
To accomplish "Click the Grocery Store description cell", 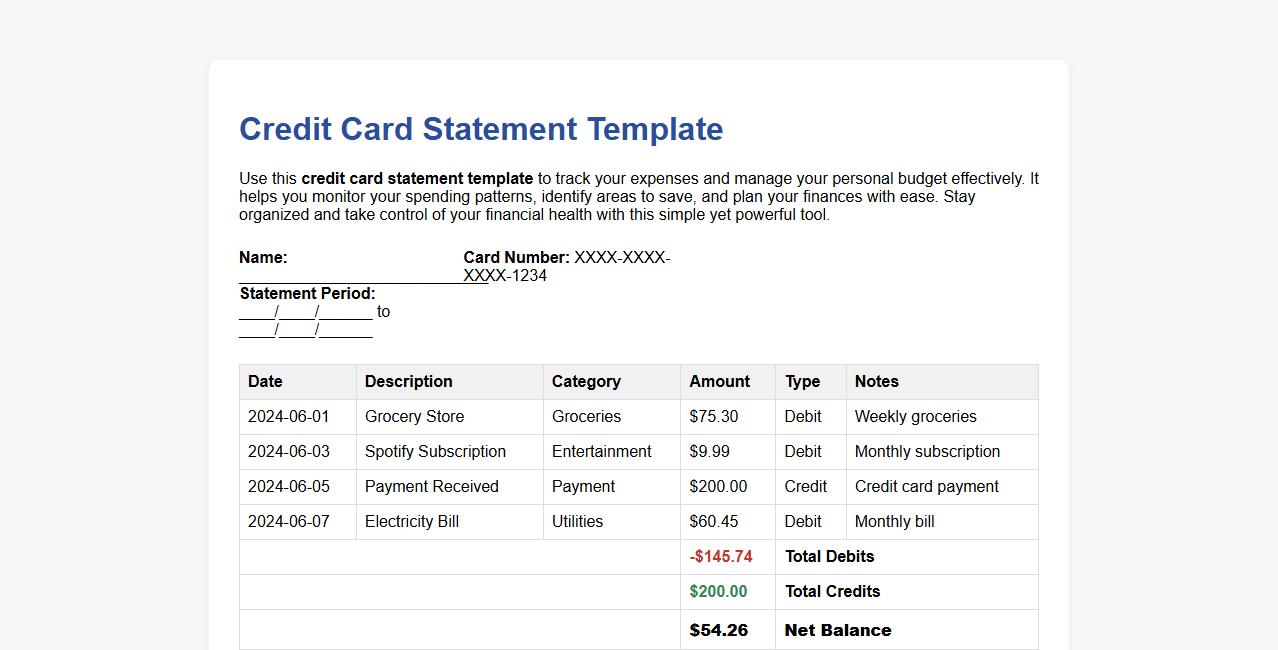I will pos(414,416).
